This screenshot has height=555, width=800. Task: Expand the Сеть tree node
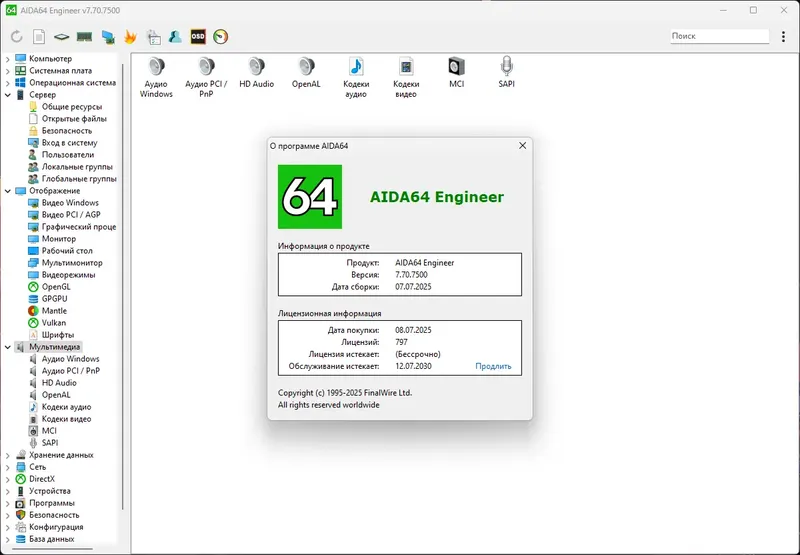[x=7, y=467]
